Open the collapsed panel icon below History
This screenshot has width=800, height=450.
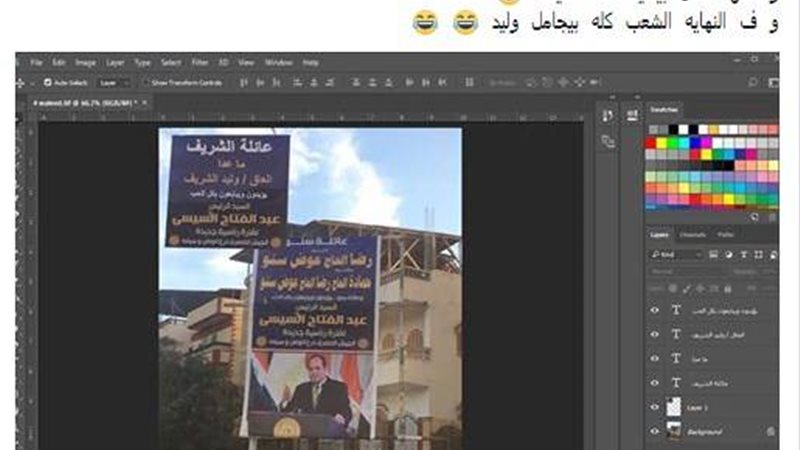(x=607, y=141)
